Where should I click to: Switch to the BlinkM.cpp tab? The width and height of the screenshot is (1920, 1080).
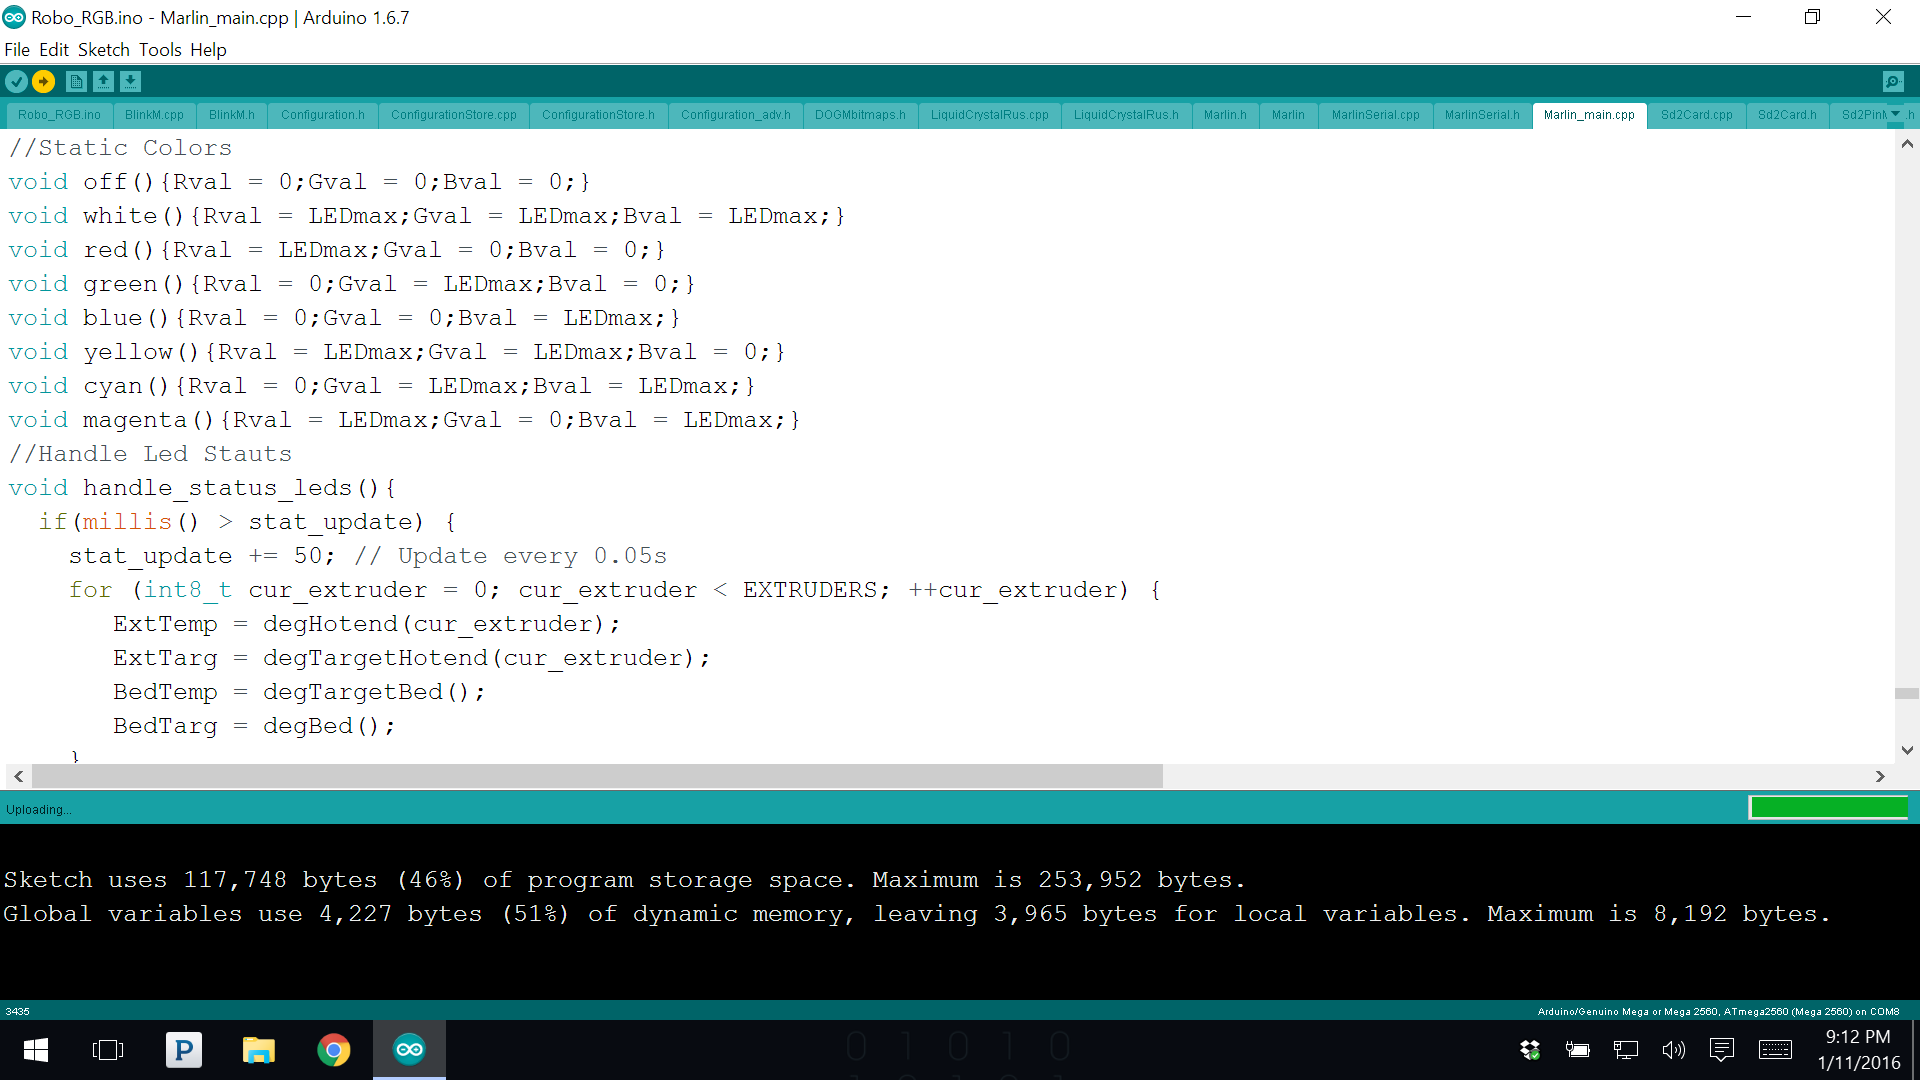click(x=154, y=115)
